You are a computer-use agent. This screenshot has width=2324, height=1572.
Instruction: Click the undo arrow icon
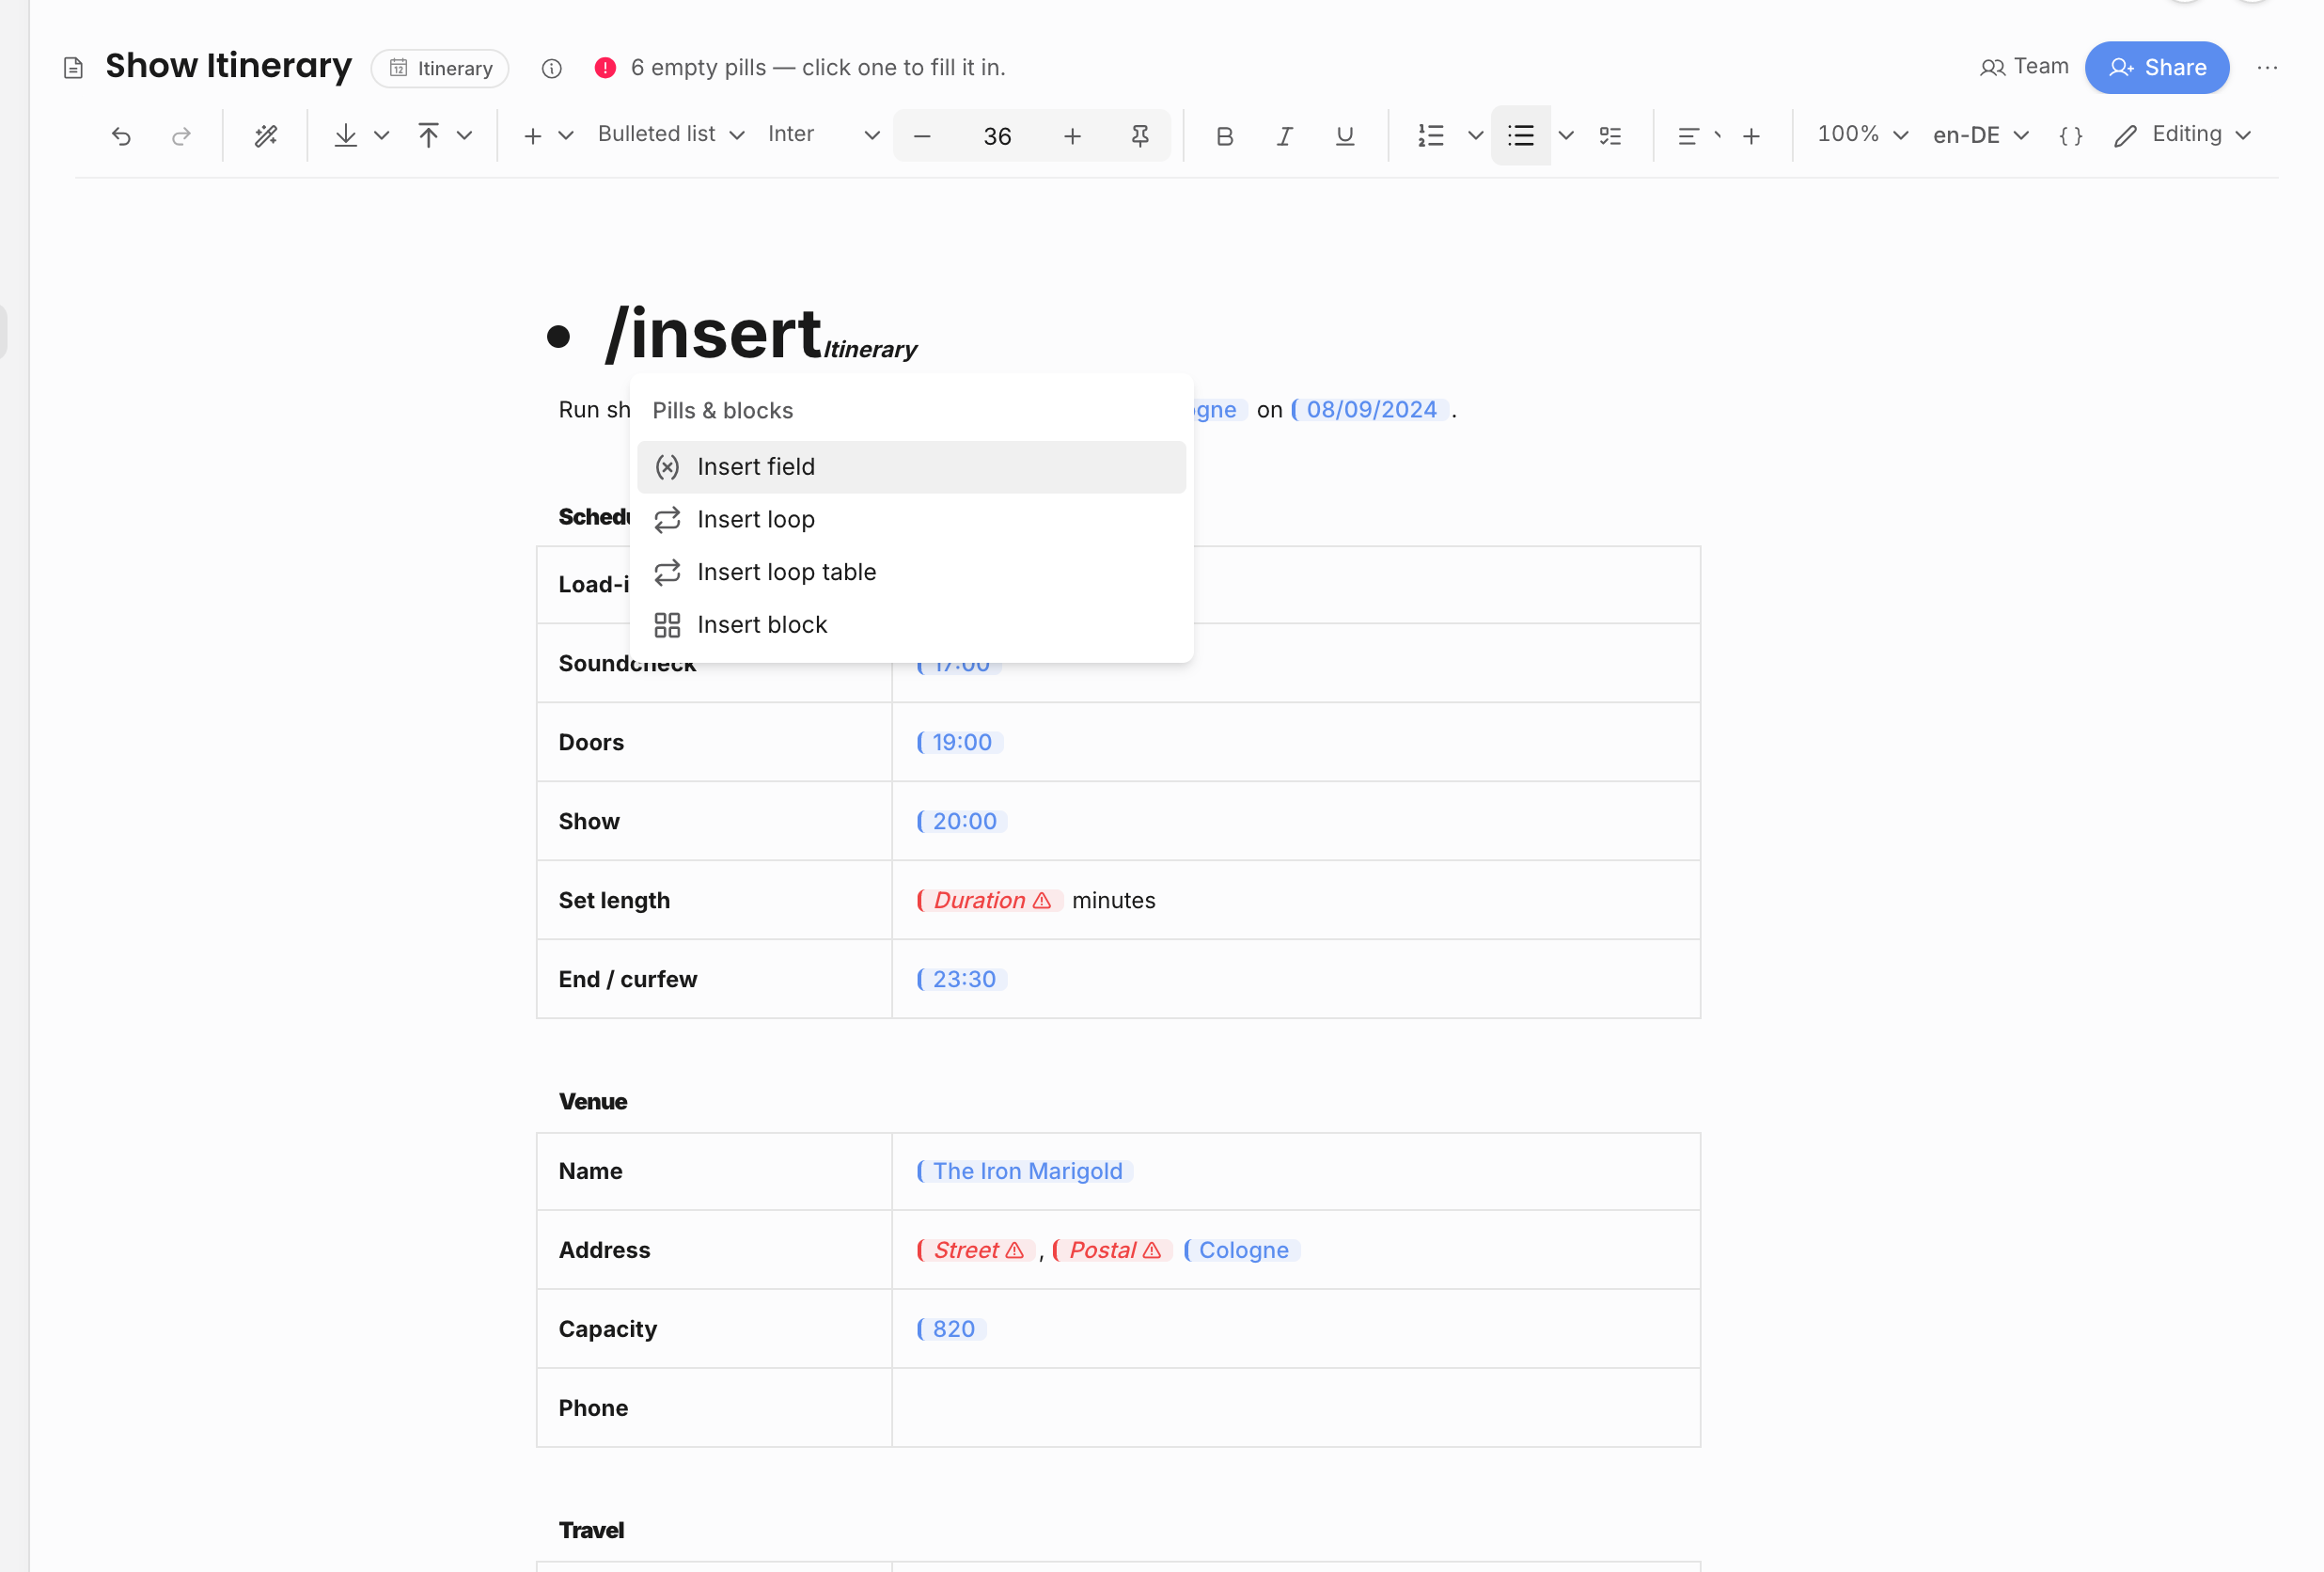pyautogui.click(x=121, y=135)
